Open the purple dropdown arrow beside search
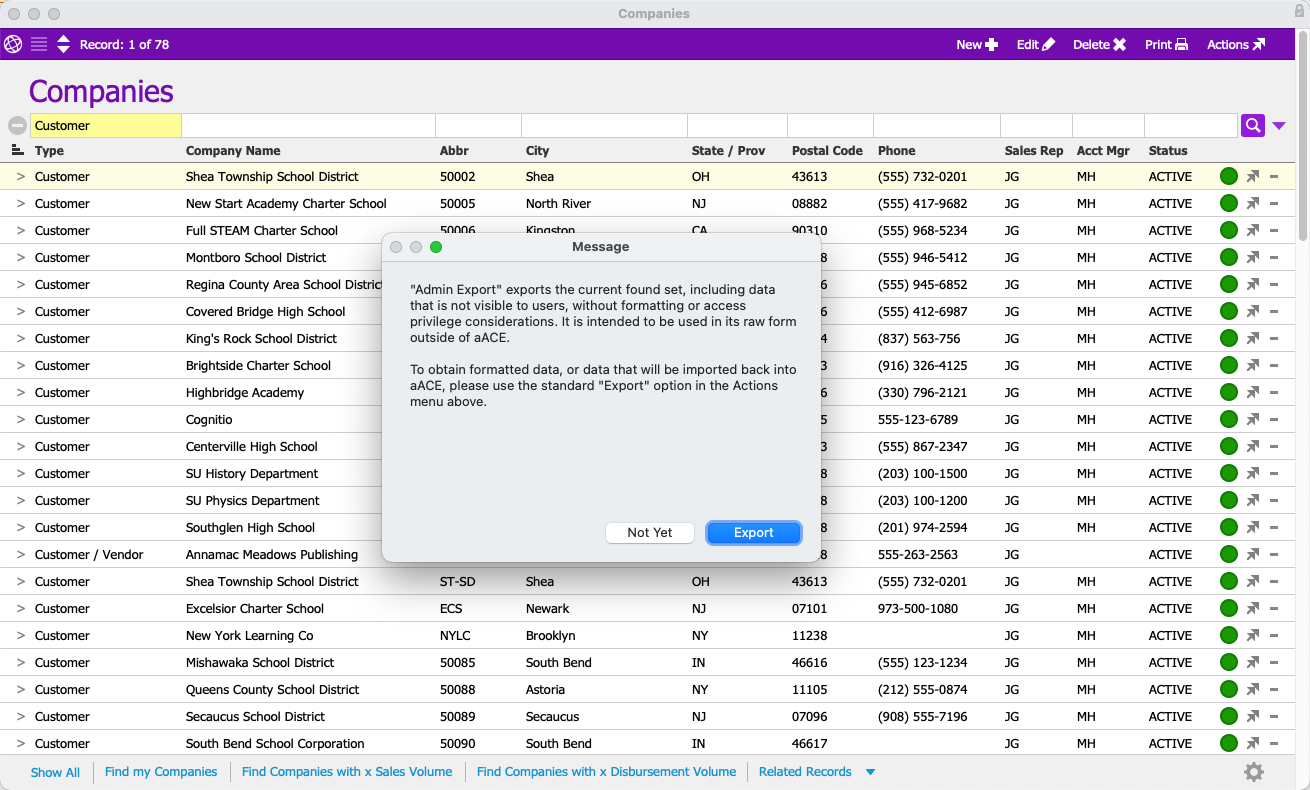 1279,126
